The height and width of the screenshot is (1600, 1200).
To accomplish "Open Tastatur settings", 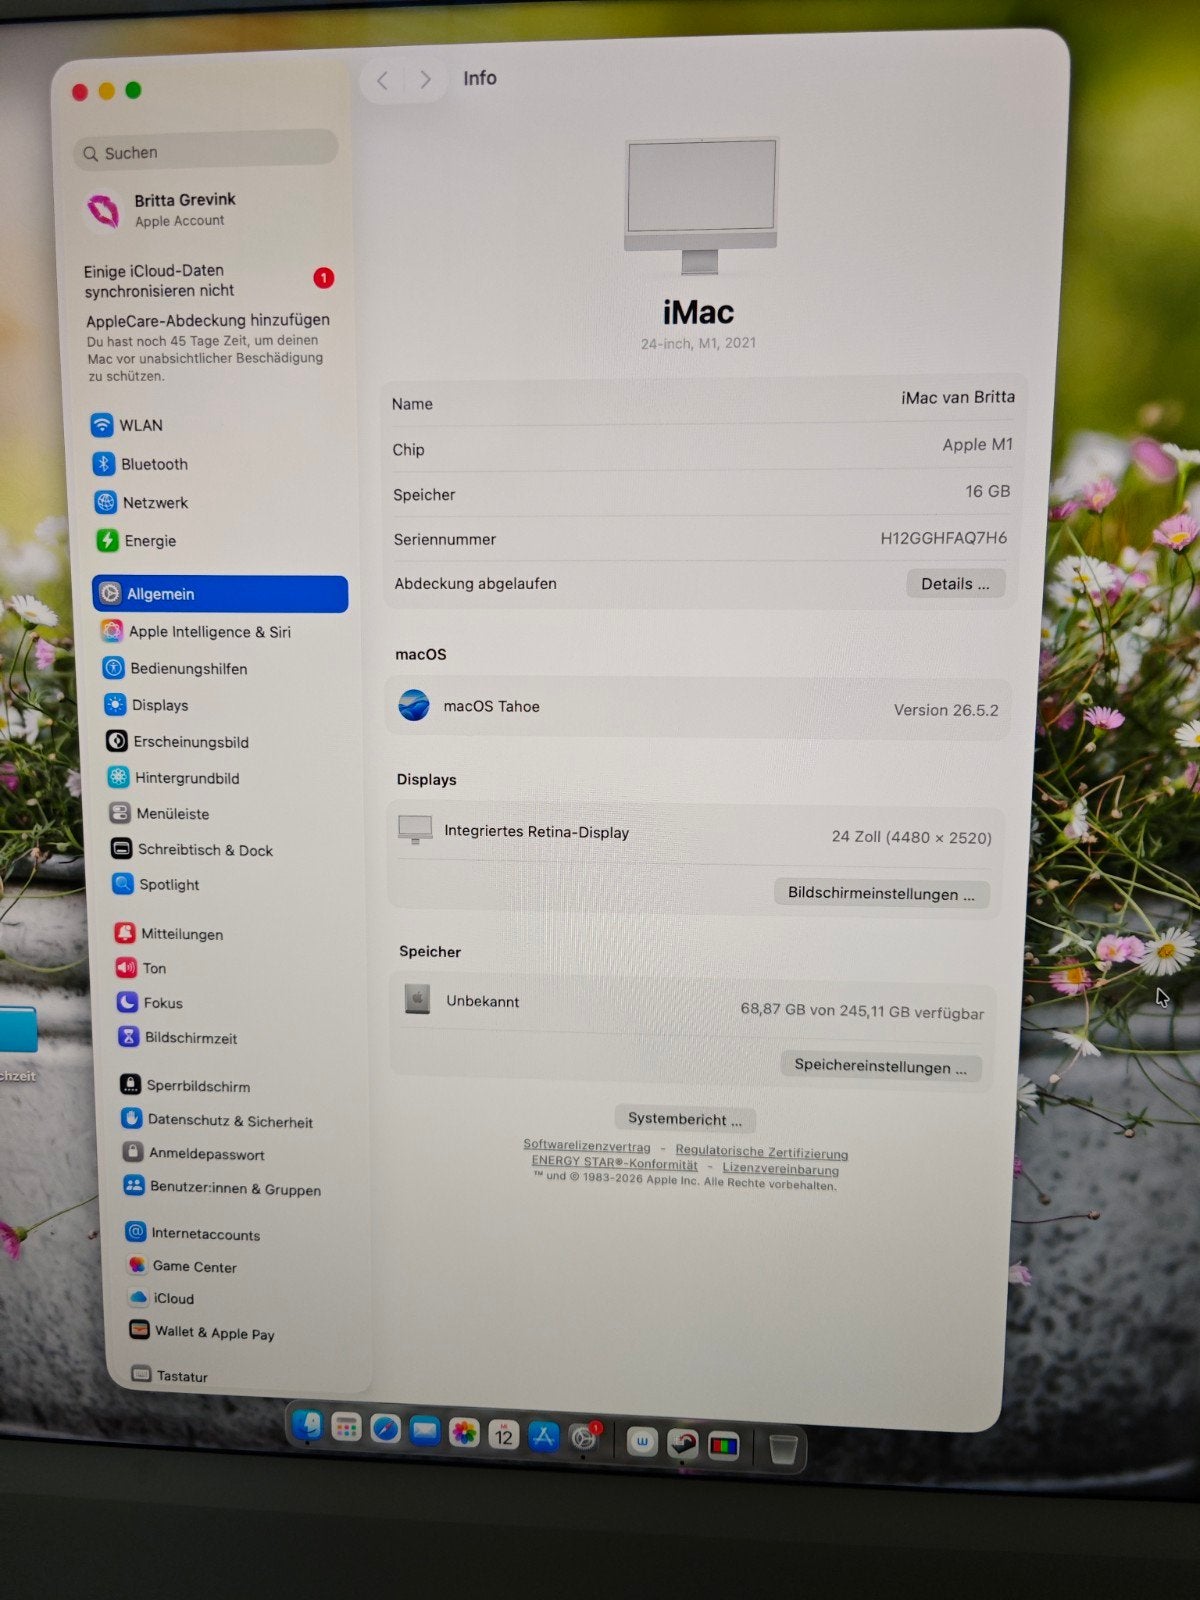I will 169,1375.
